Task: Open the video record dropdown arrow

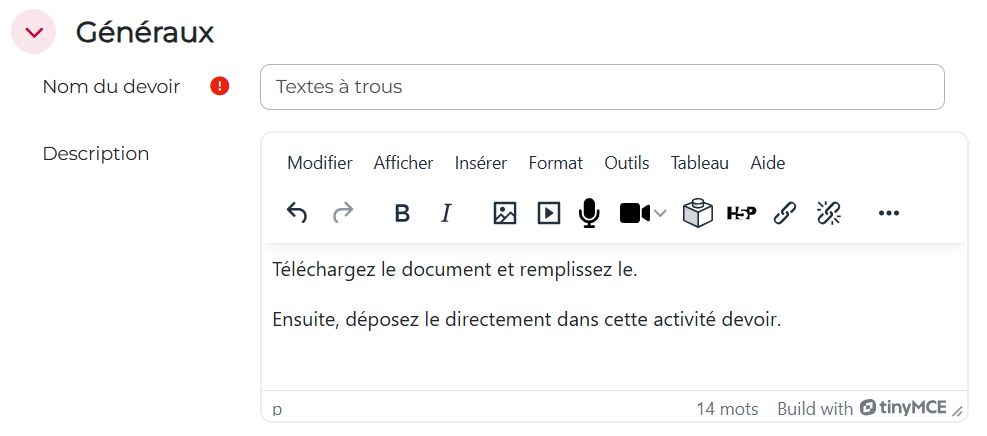Action: click(661, 213)
